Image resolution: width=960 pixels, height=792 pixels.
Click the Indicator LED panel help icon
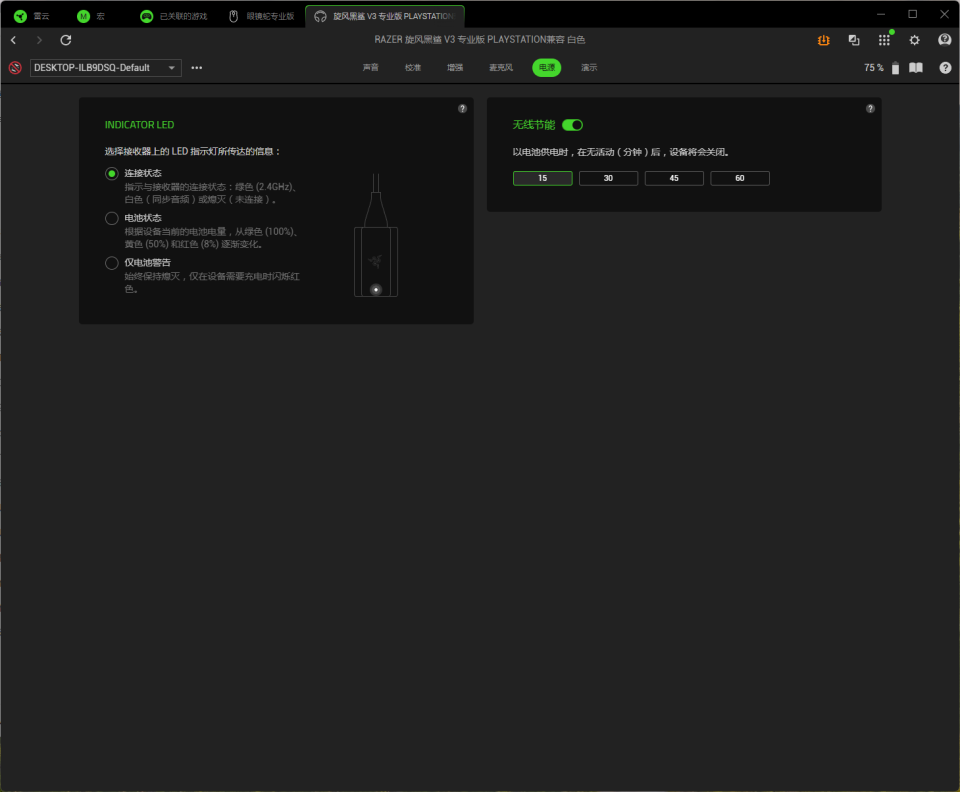(462, 108)
